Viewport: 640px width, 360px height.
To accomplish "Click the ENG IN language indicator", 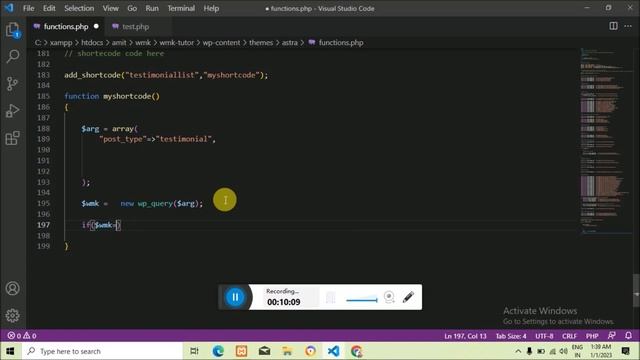I will [x=577, y=351].
